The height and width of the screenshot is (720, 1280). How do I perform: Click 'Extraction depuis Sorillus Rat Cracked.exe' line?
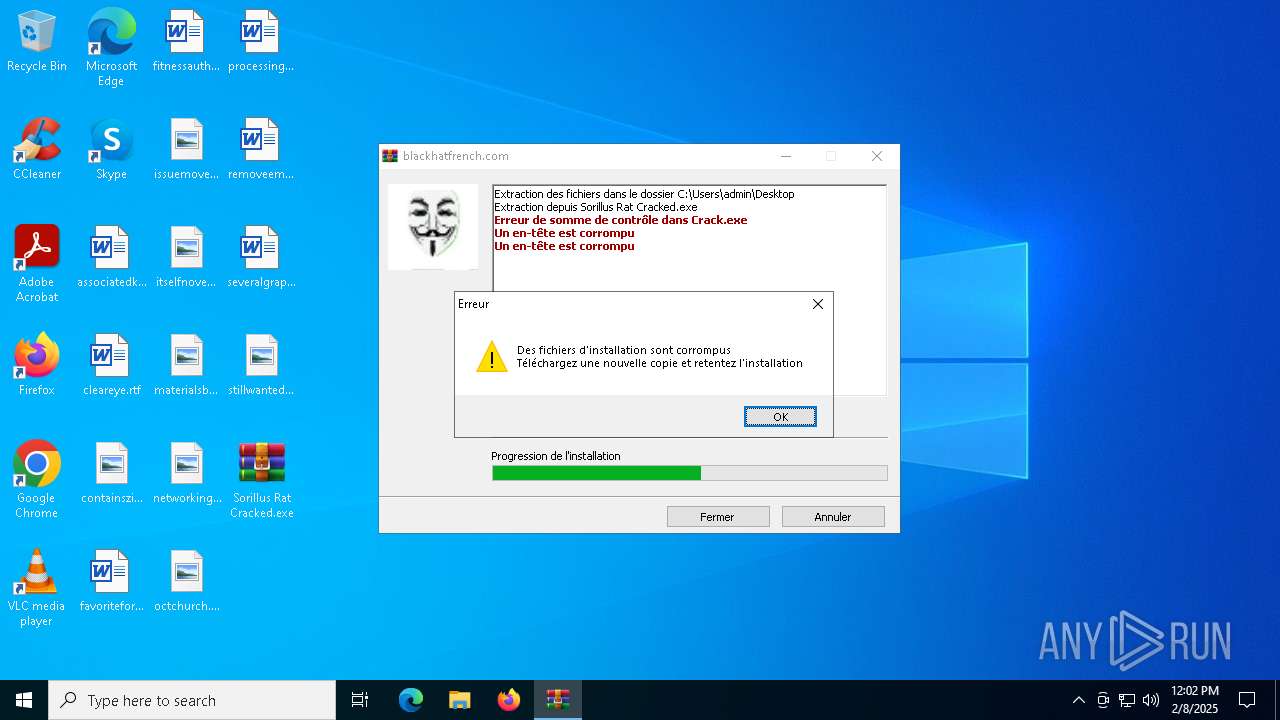tap(596, 207)
